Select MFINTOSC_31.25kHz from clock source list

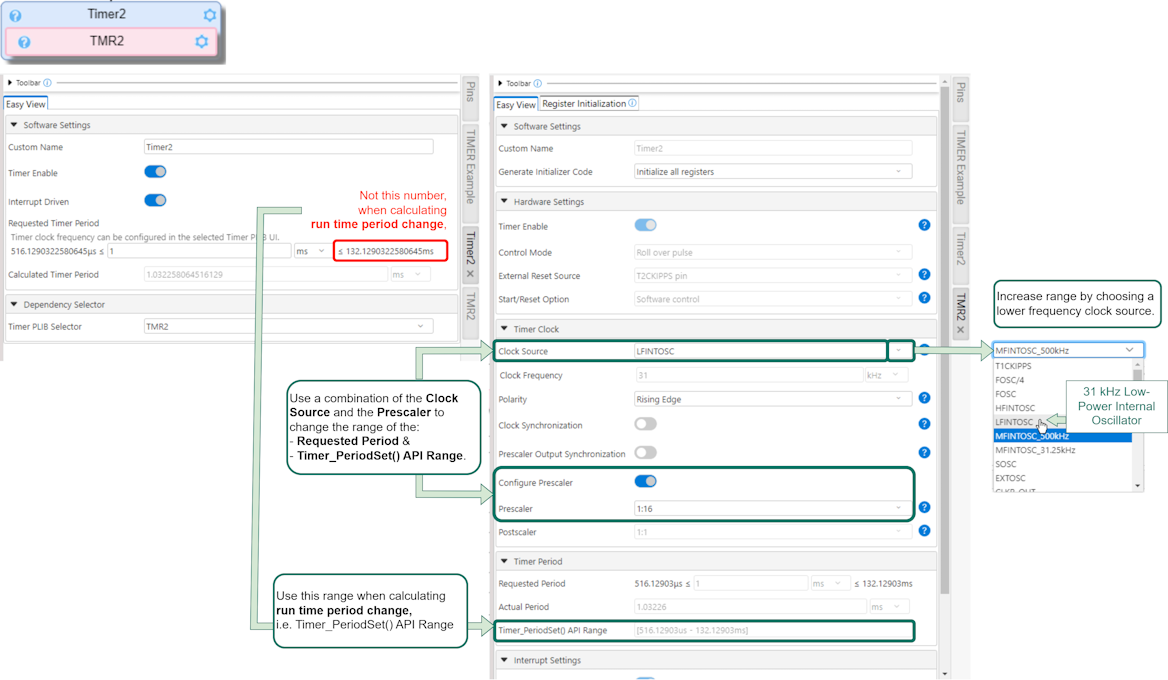[1035, 450]
